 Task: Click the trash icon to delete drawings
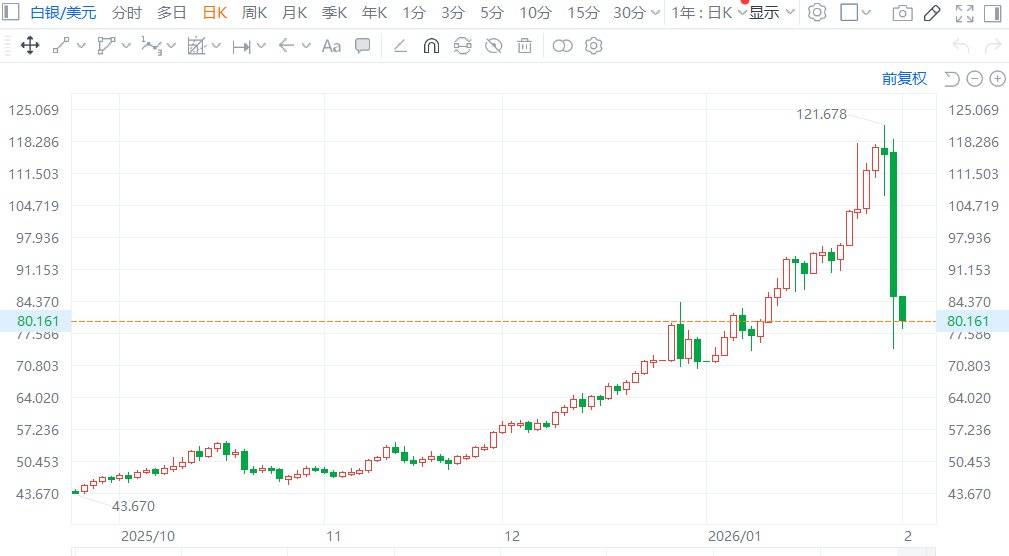pyautogui.click(x=525, y=46)
